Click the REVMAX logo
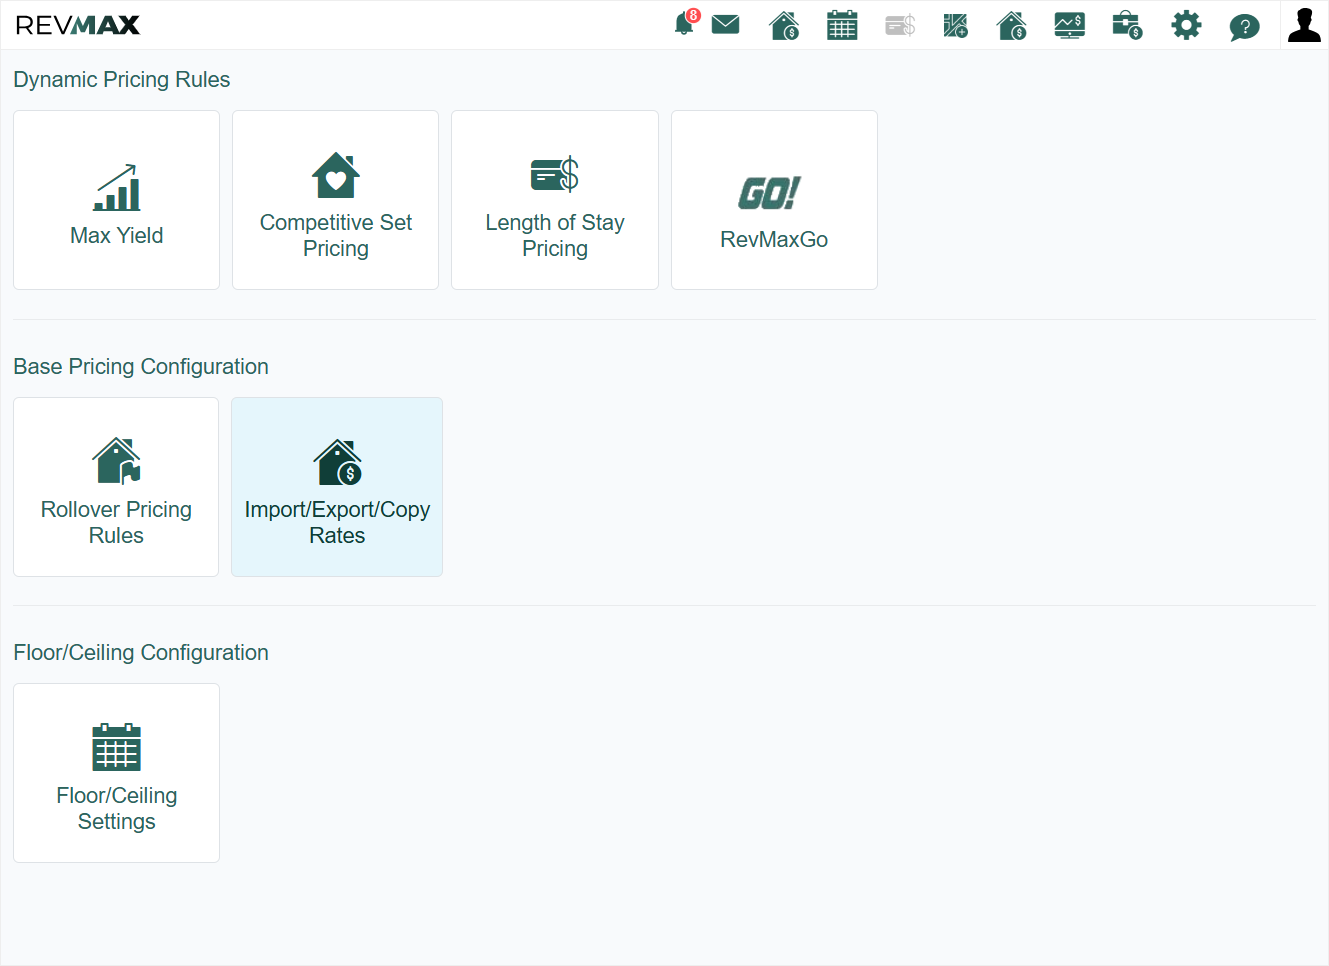The height and width of the screenshot is (966, 1329). (78, 25)
